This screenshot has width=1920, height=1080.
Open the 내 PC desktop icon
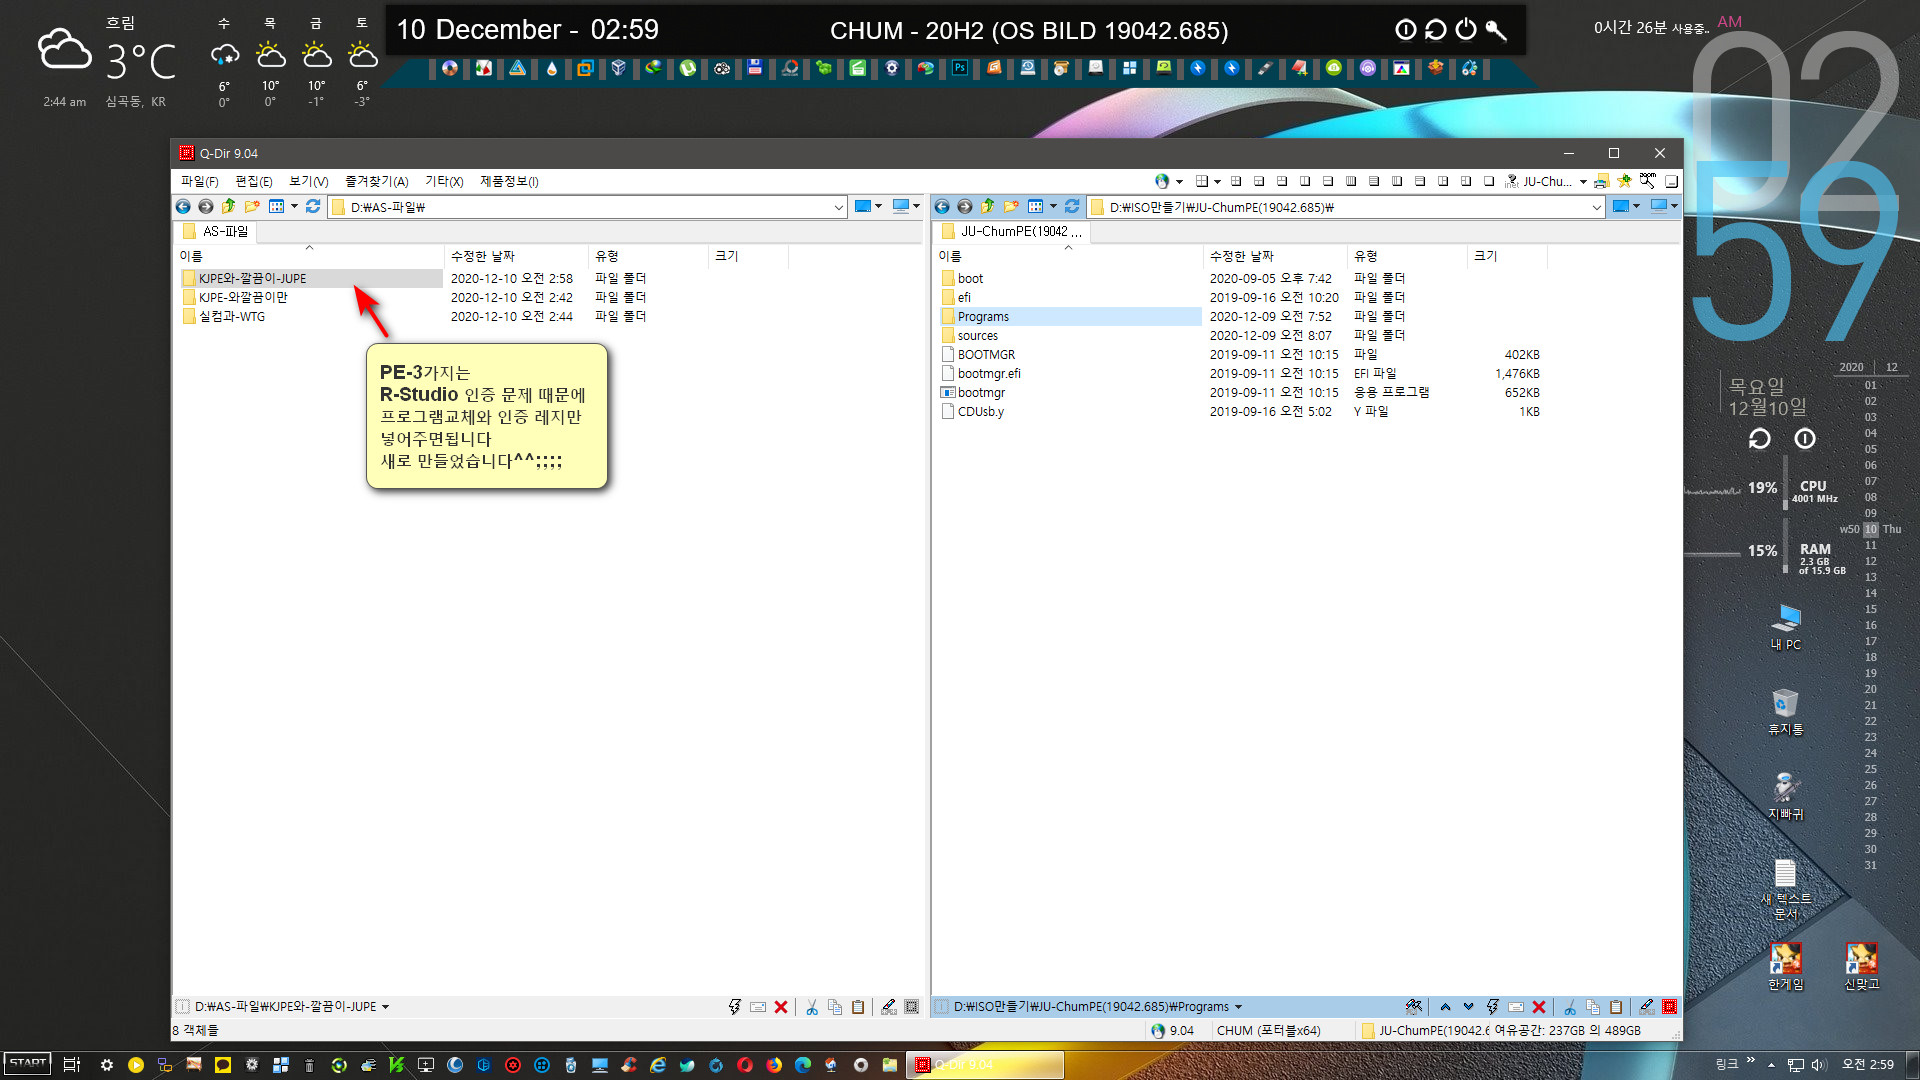[1786, 628]
